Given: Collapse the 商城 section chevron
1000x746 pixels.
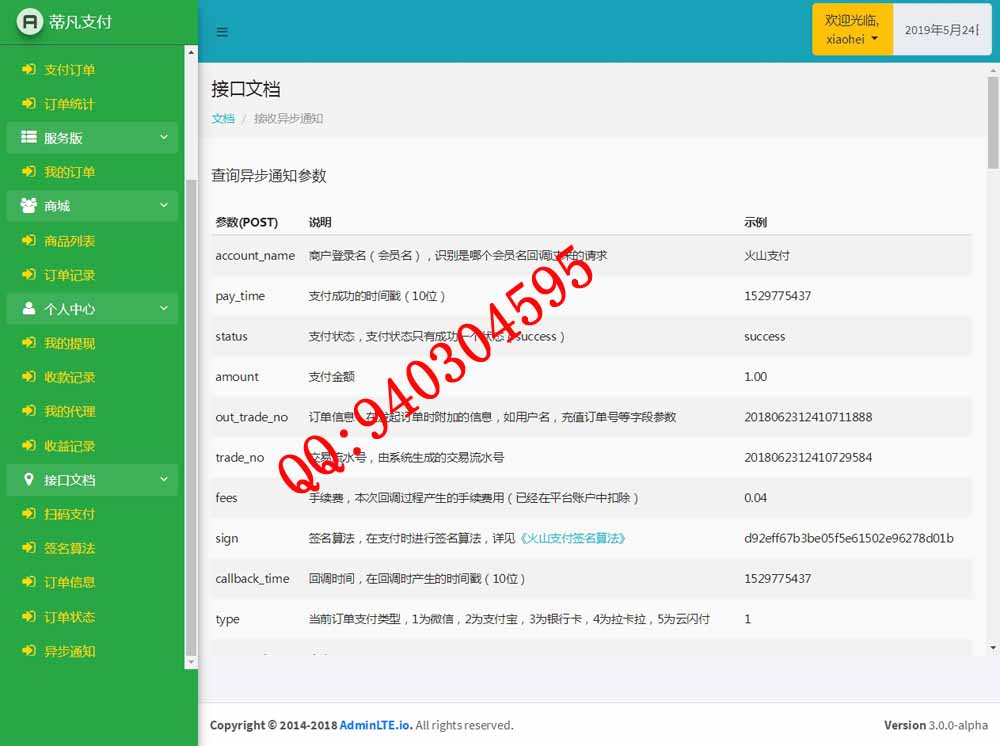Looking at the screenshot, I should (x=164, y=206).
